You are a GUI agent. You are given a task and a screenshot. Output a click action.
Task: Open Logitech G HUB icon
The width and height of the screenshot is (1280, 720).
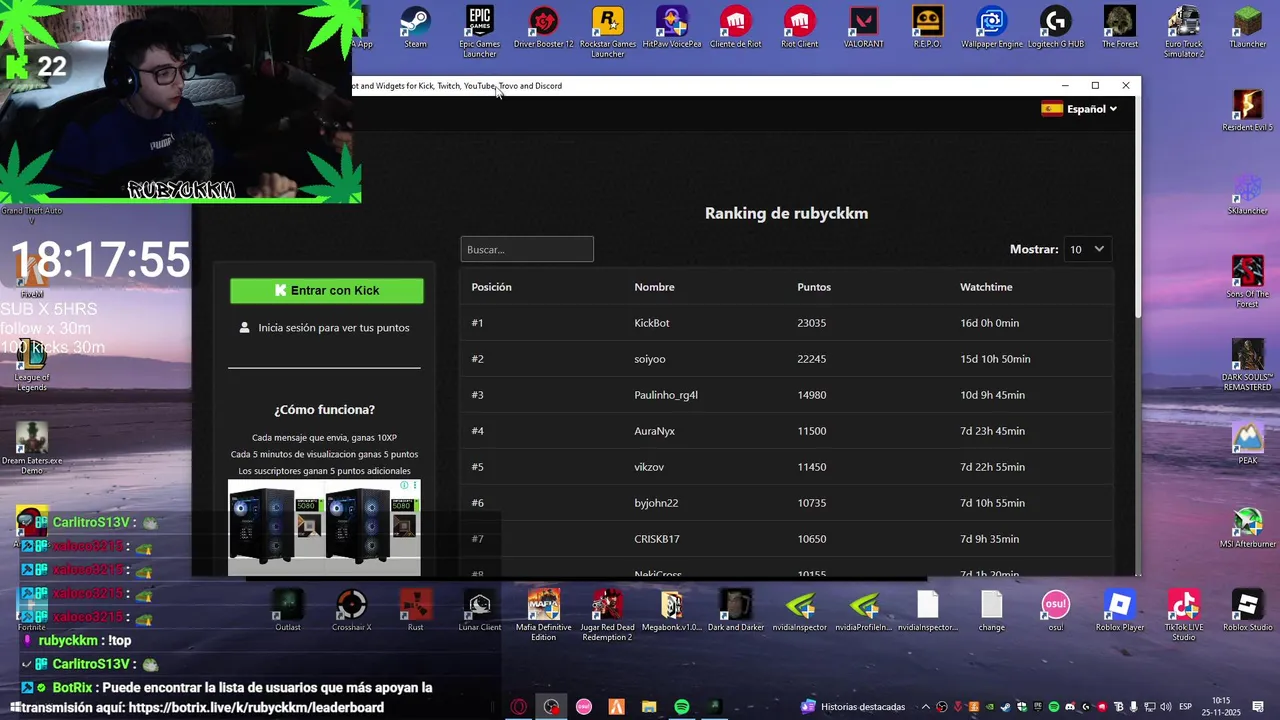click(1056, 27)
